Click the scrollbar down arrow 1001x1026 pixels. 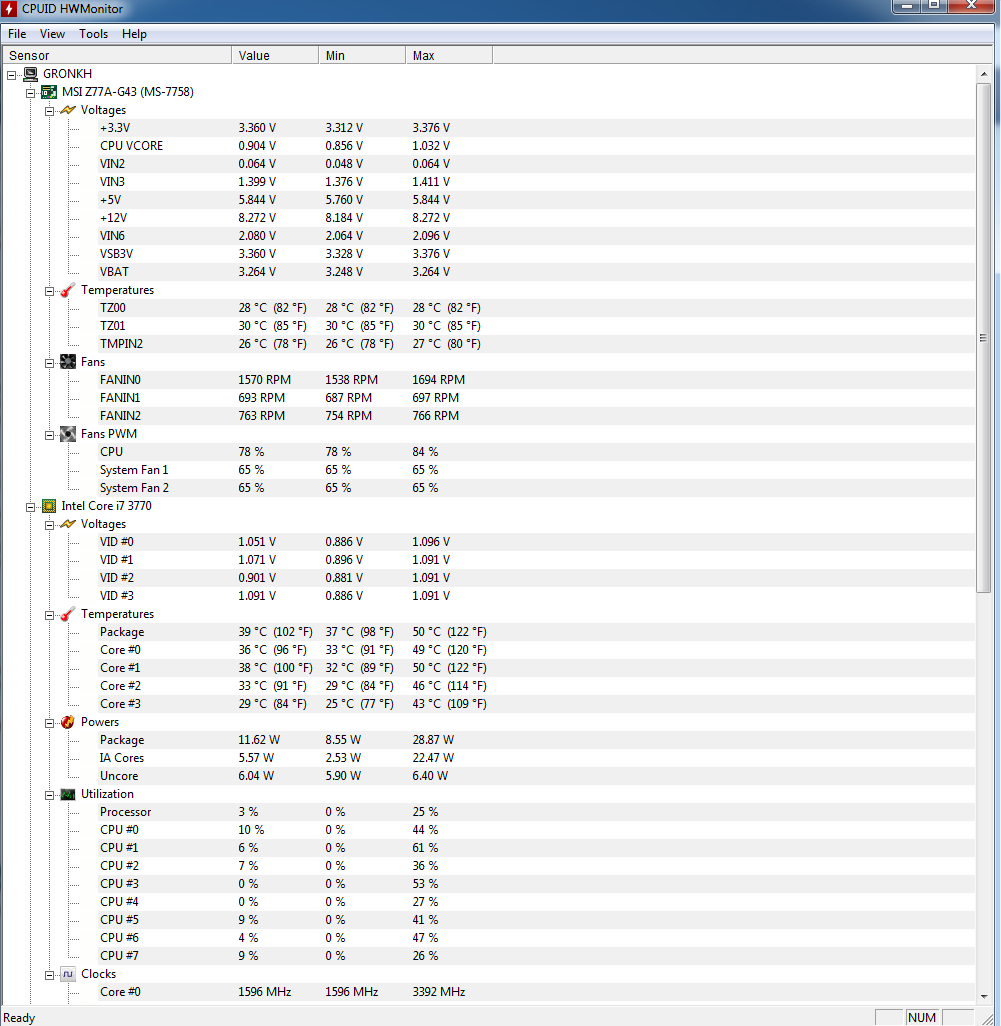click(984, 997)
